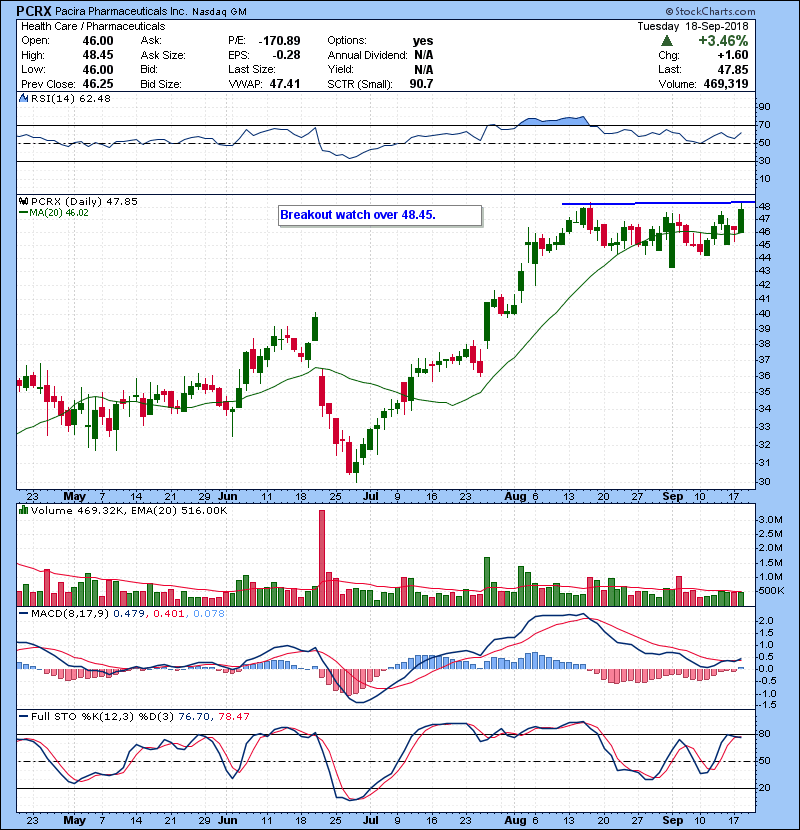
Task: Click the Chg value +1.60
Action: (733, 55)
